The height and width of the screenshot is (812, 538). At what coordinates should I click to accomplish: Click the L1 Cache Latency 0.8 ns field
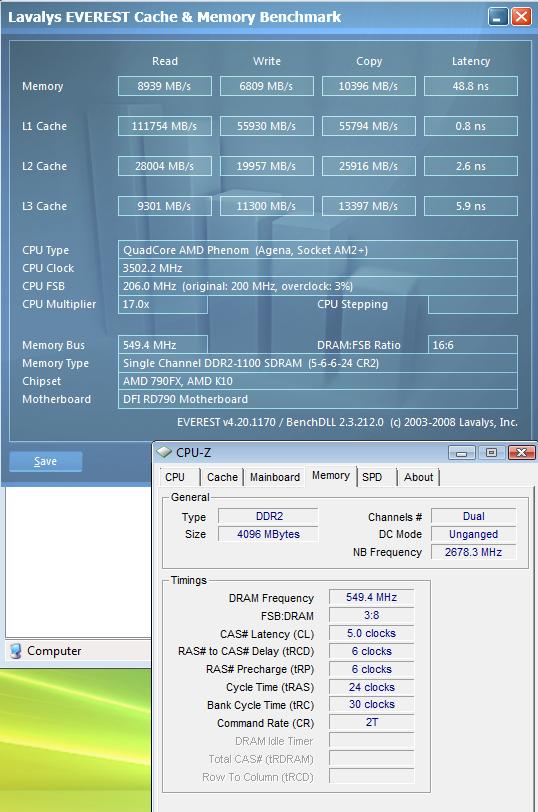(x=471, y=126)
